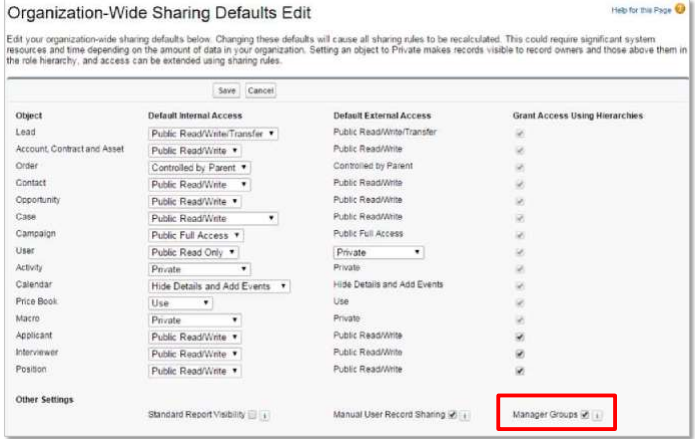The width and height of the screenshot is (695, 439).
Task: Click info icon next to Manager Groups
Action: pyautogui.click(x=597, y=414)
